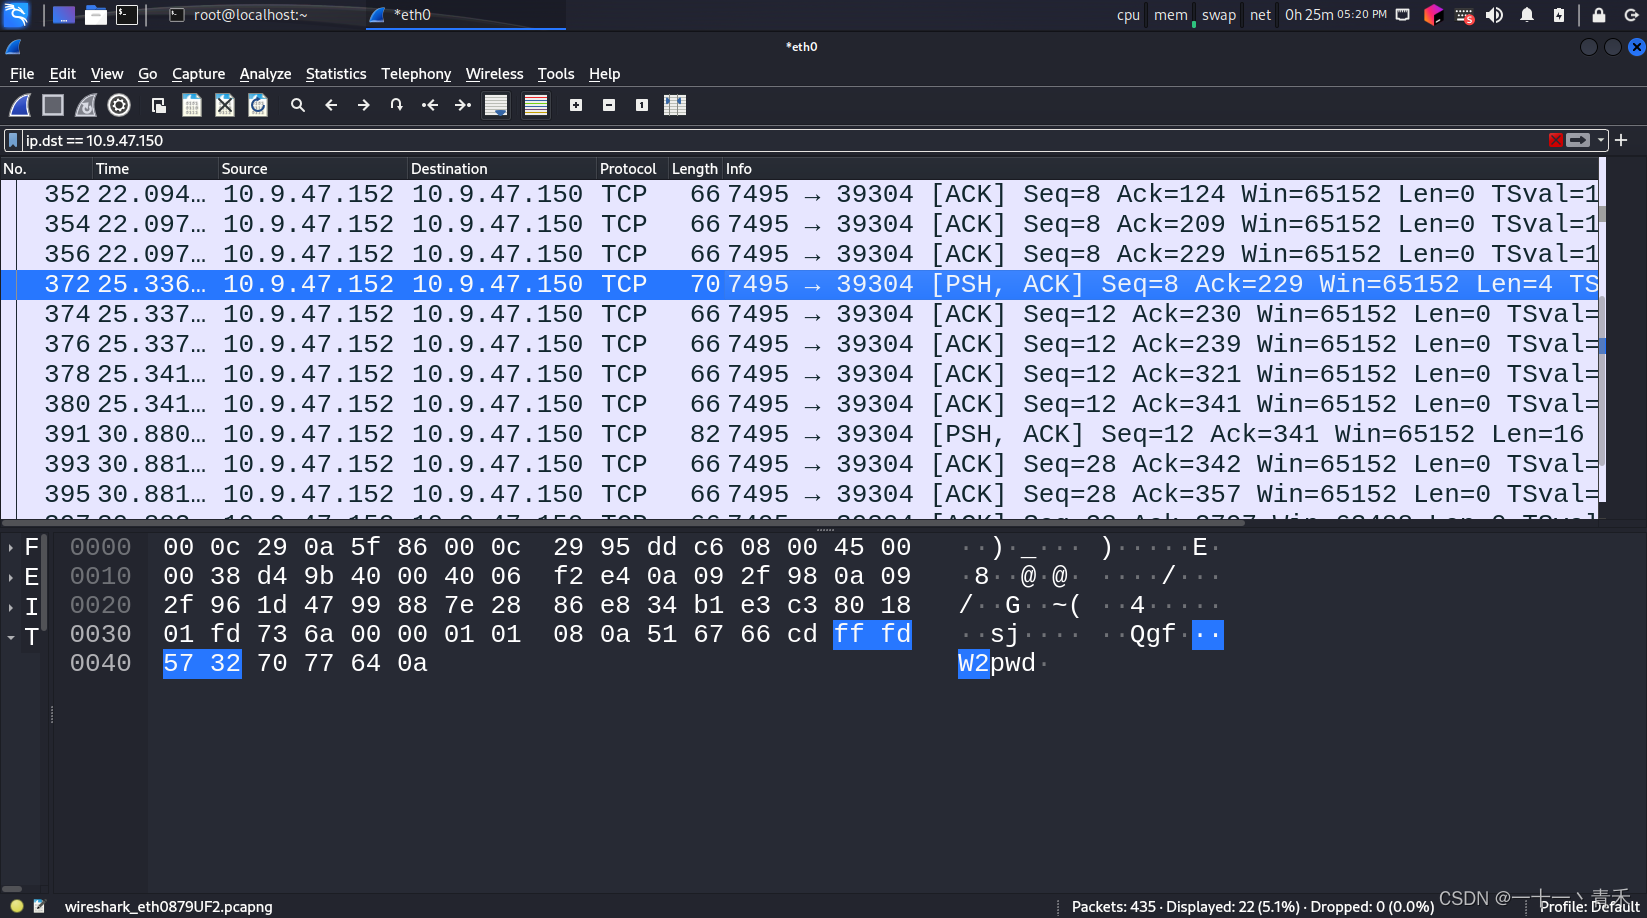Select packet number 352
This screenshot has width=1647, height=918.
800,194
